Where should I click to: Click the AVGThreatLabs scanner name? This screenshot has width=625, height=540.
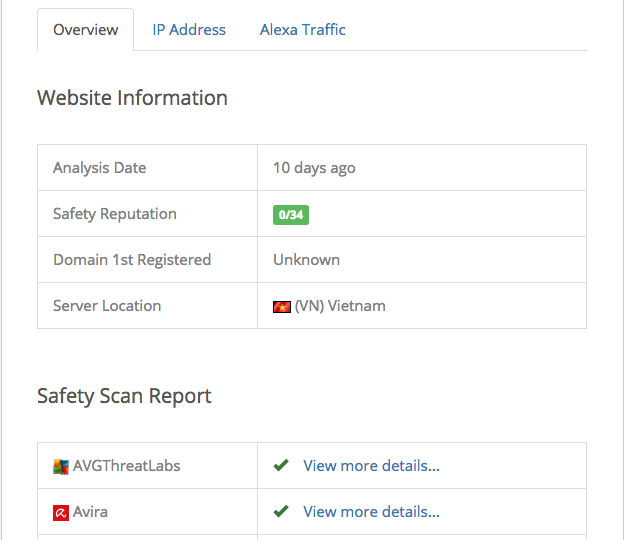pos(127,466)
